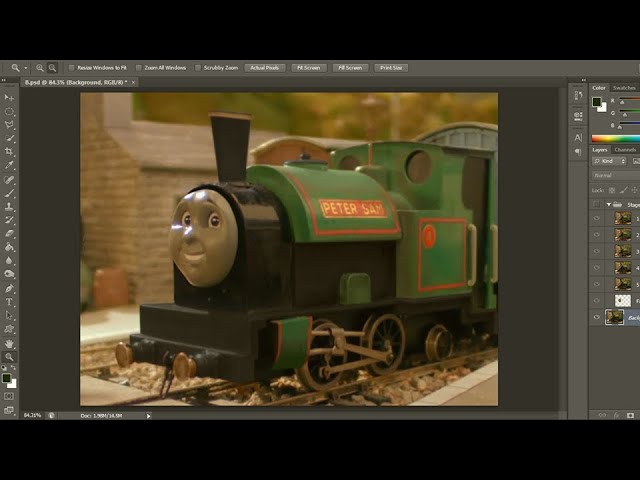
Task: Click the lock transparent pixels icon
Action: point(612,190)
